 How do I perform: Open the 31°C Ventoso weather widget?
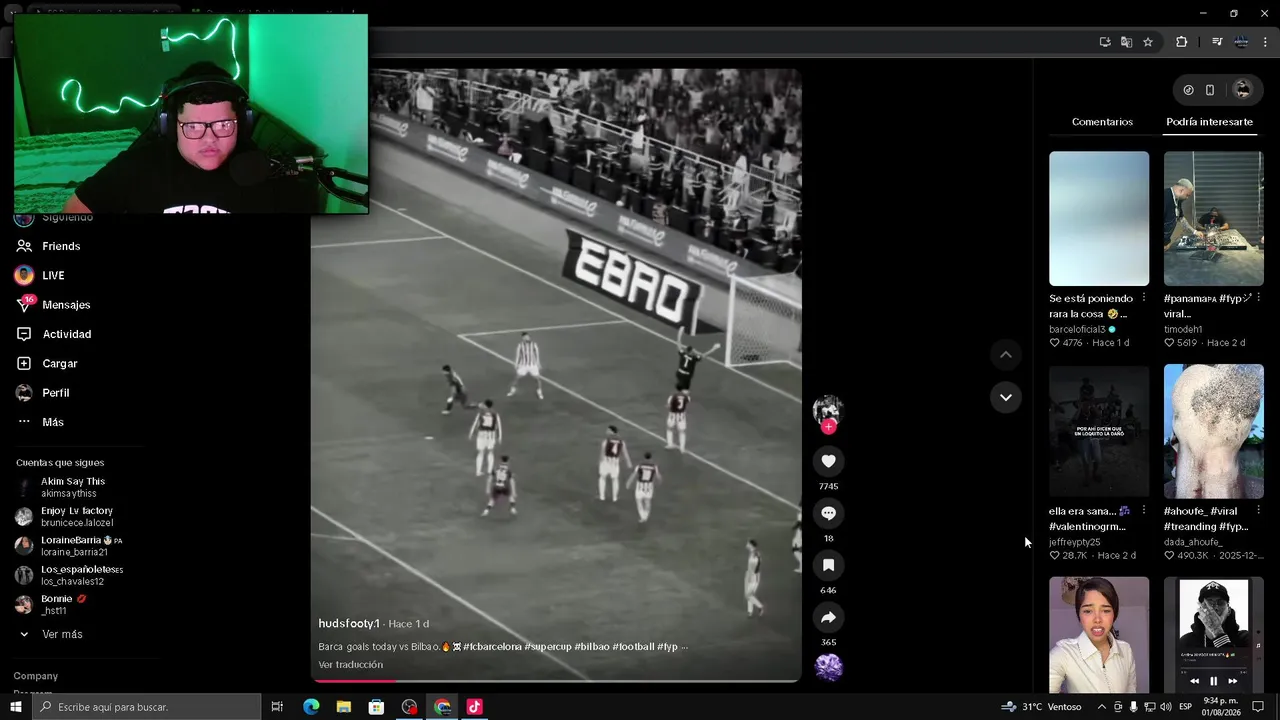click(x=1041, y=707)
